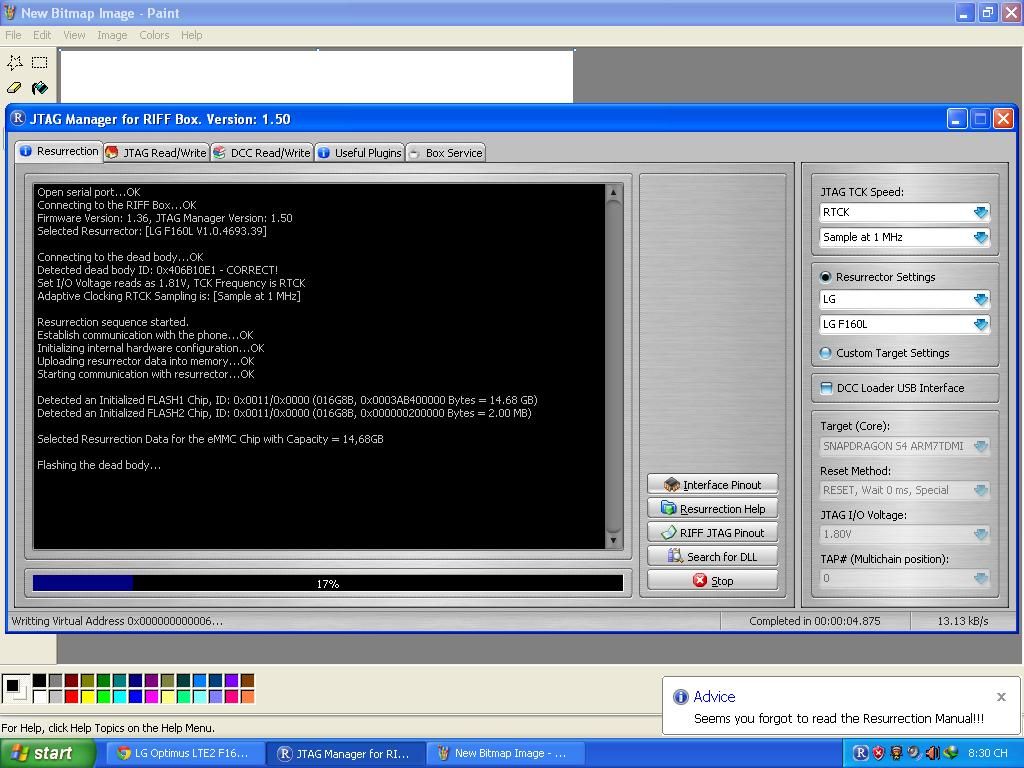
Task: Click the volume speaker tray icon
Action: coord(932,753)
